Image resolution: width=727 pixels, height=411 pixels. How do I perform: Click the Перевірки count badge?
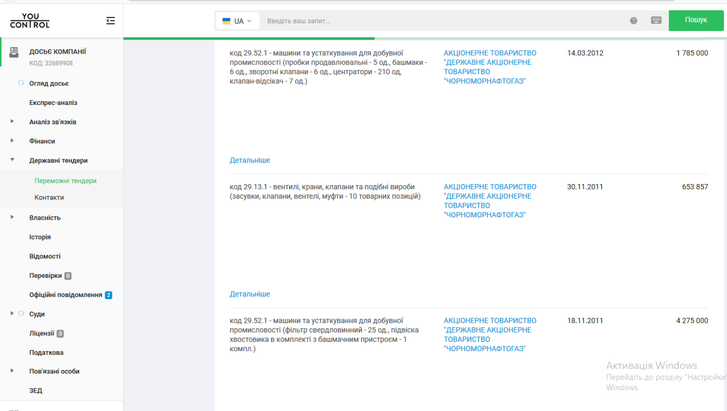(x=68, y=276)
